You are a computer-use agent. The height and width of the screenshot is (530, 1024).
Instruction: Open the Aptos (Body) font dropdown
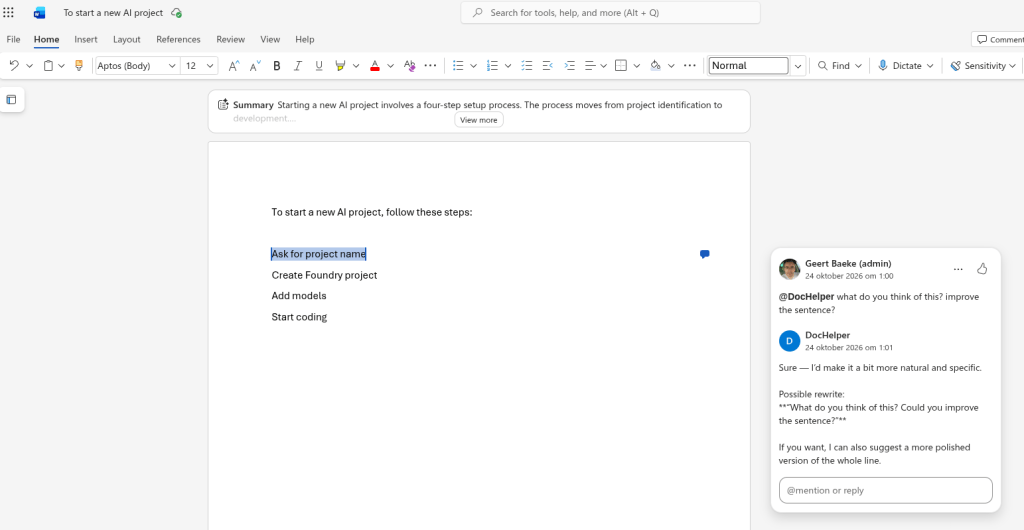point(138,65)
